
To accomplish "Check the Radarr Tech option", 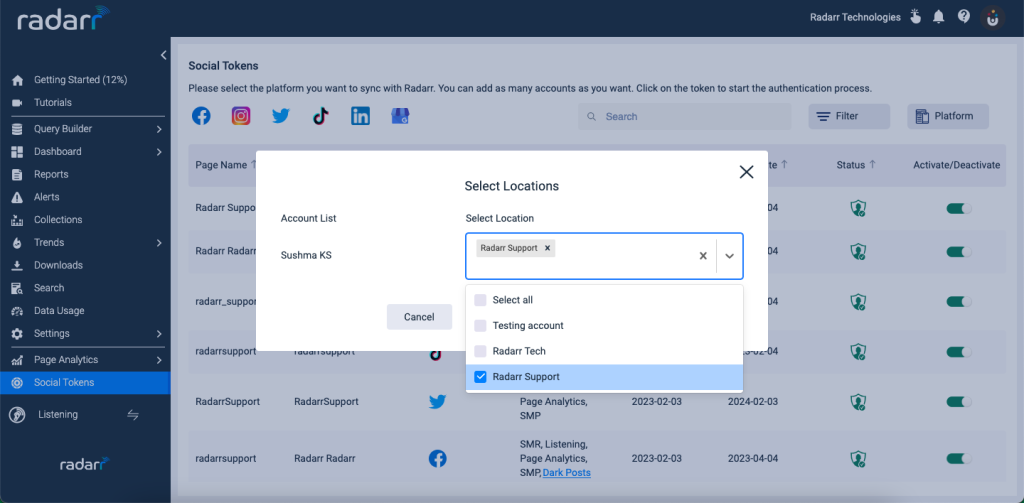I will [480, 351].
